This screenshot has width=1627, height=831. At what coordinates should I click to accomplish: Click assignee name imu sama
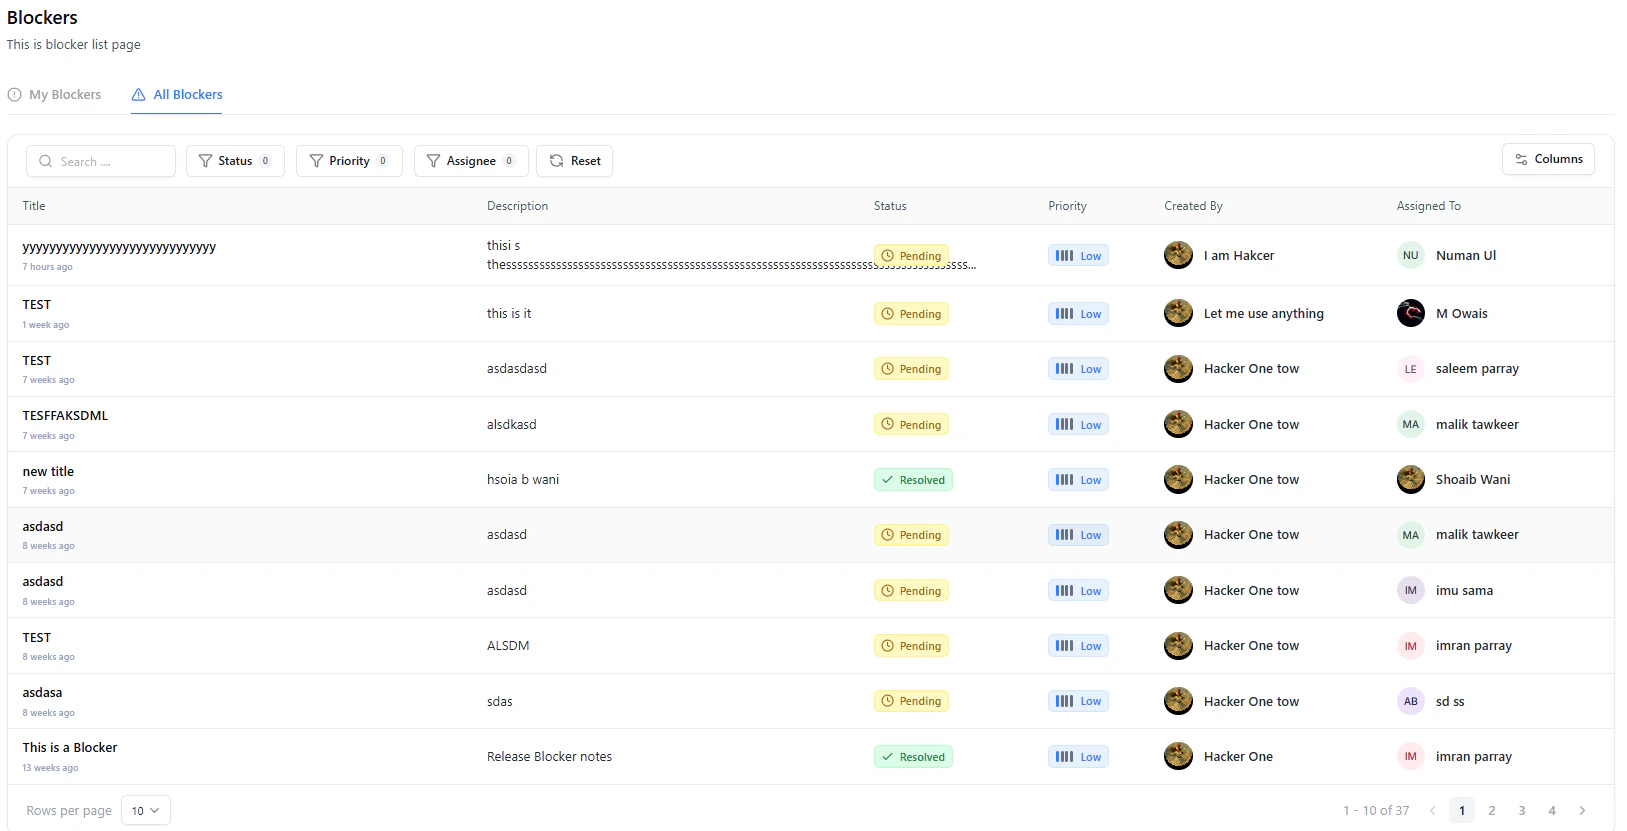1464,591
